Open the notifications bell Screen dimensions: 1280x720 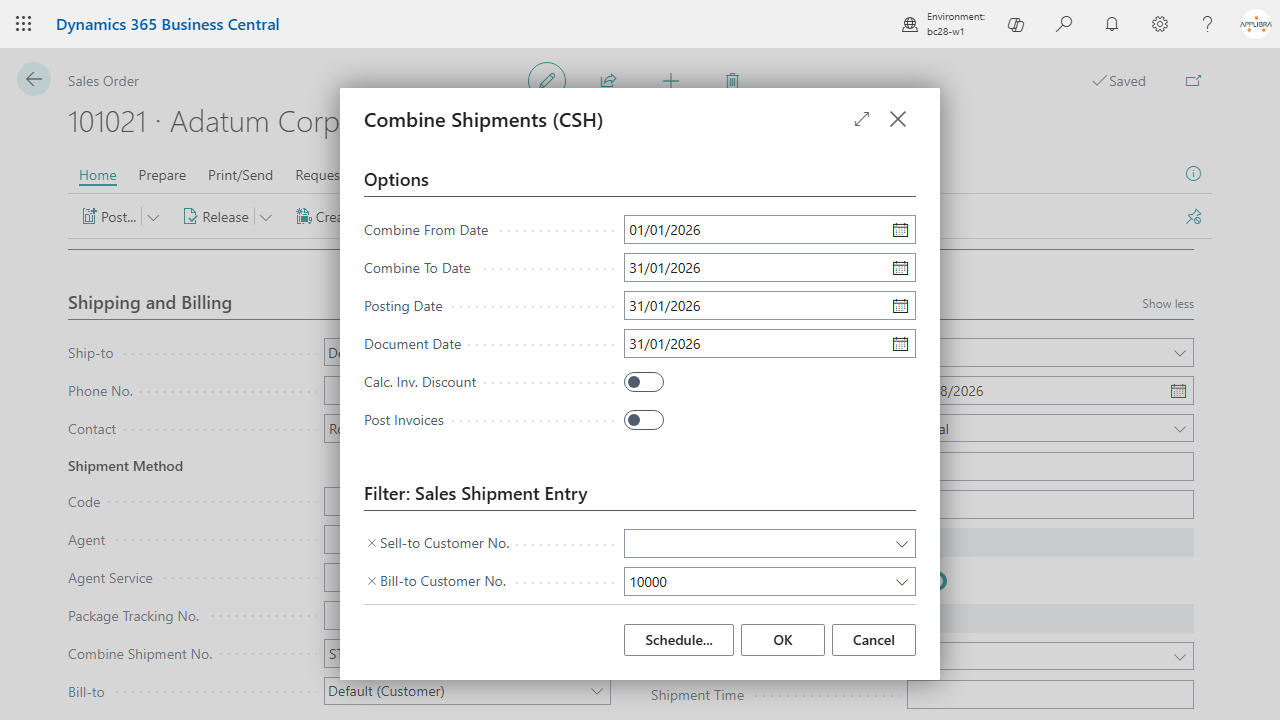pos(1112,24)
